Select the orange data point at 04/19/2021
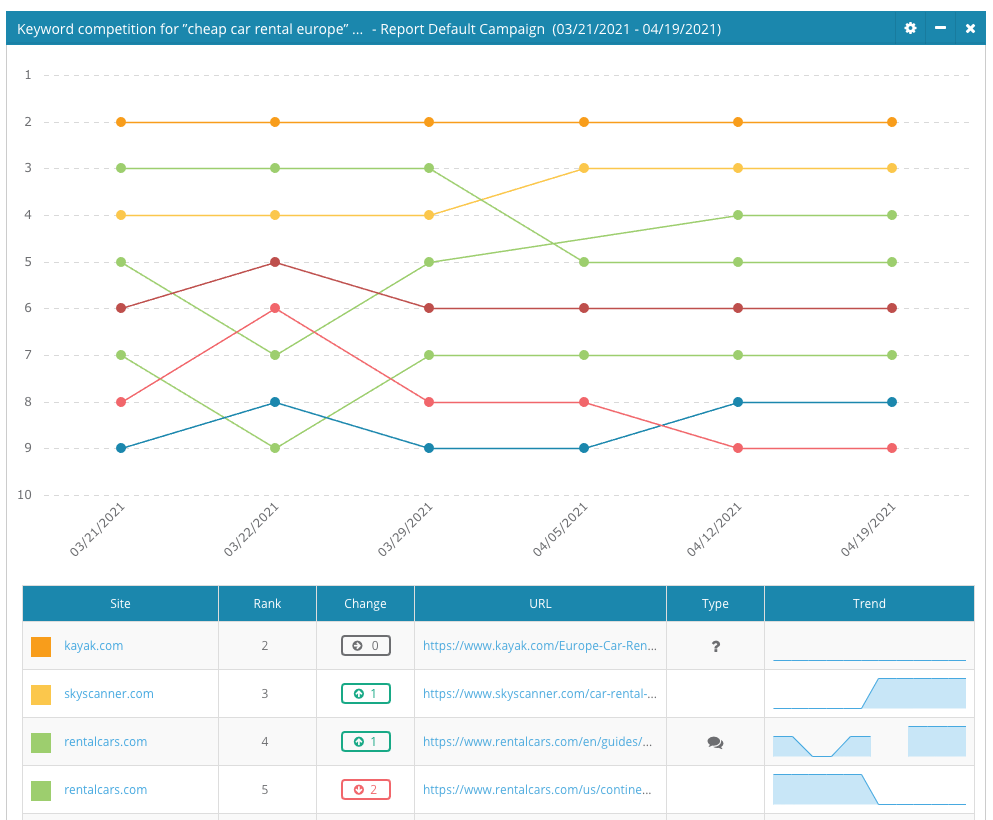Viewport: 993px width, 820px height. (x=890, y=121)
